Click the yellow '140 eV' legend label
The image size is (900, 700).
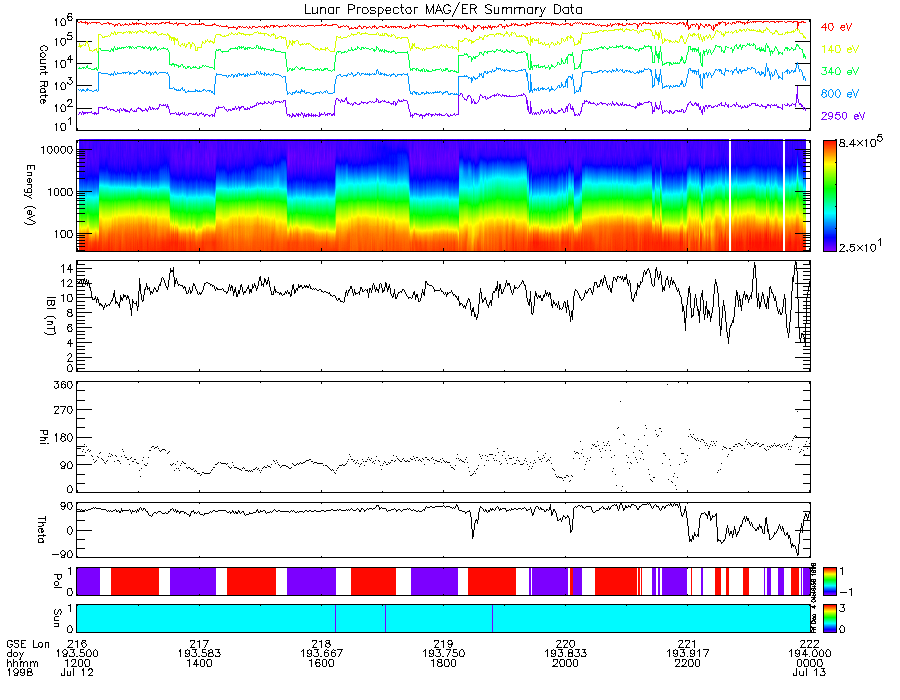click(840, 49)
